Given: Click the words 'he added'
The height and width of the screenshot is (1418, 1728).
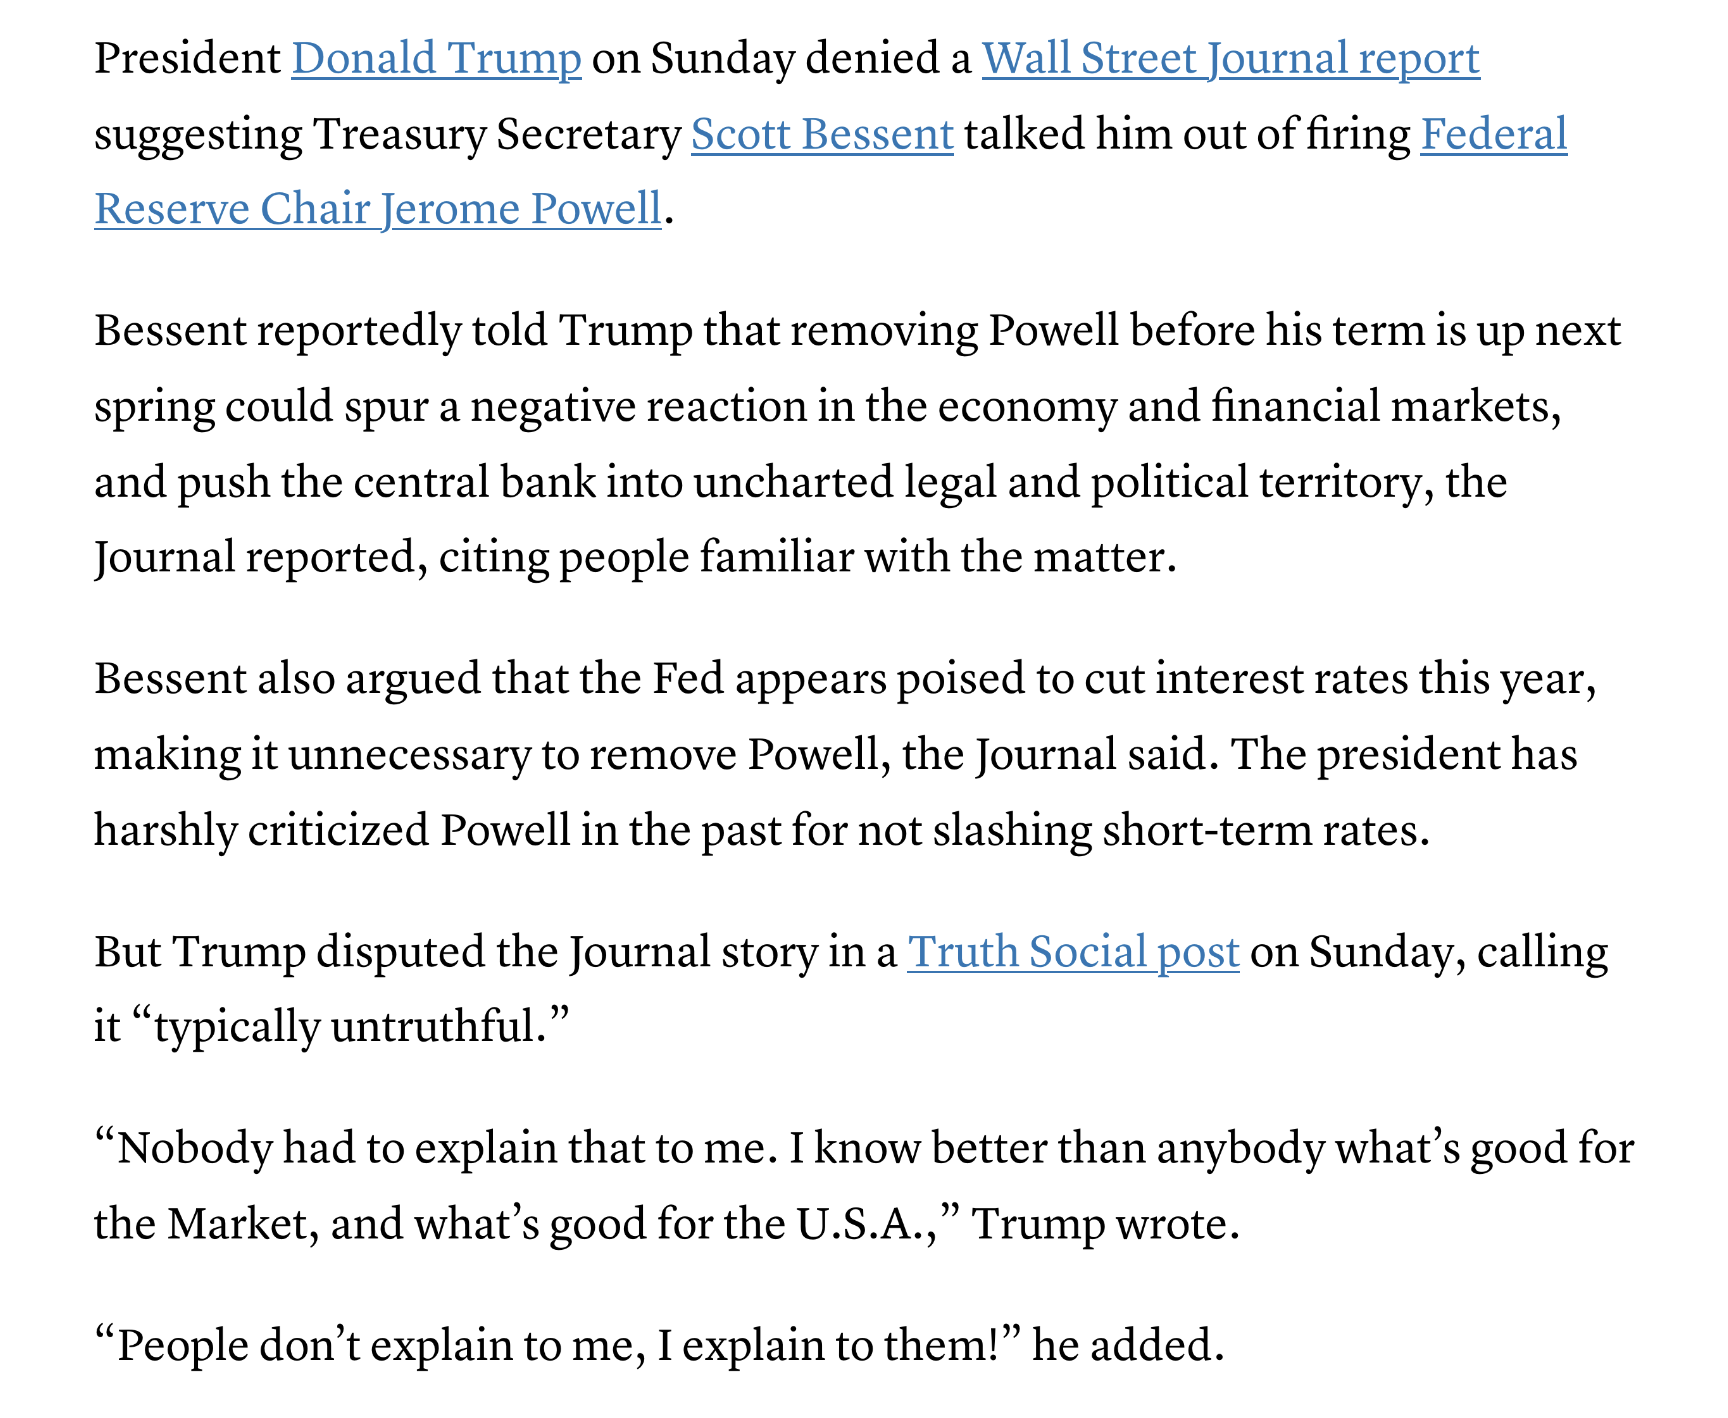Looking at the screenshot, I should (1127, 1345).
